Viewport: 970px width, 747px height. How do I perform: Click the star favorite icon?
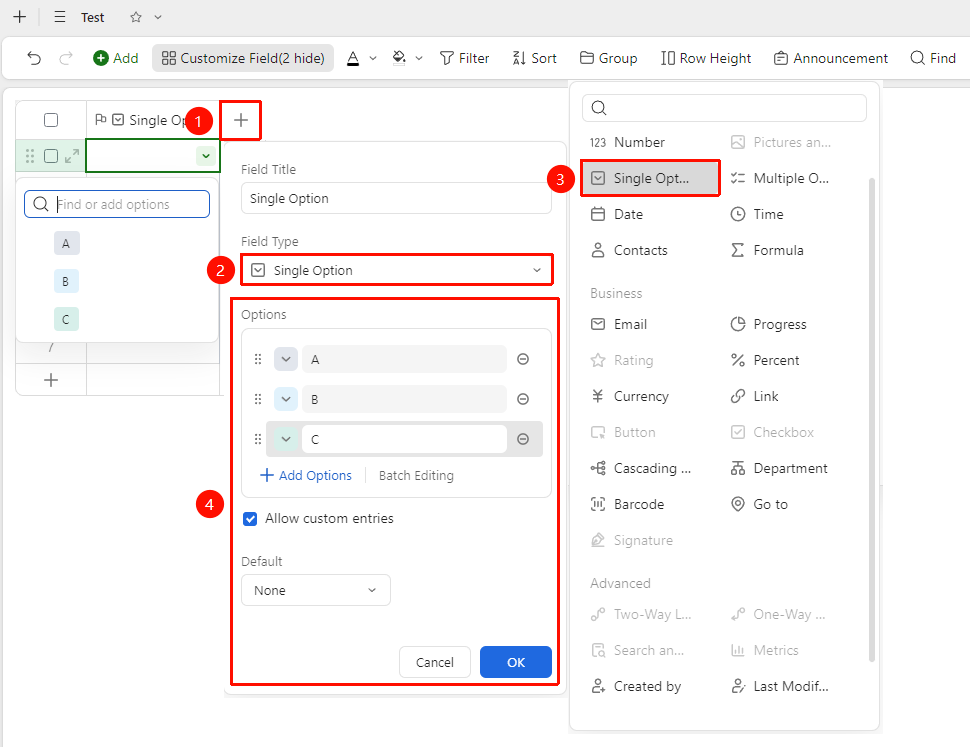(x=136, y=17)
